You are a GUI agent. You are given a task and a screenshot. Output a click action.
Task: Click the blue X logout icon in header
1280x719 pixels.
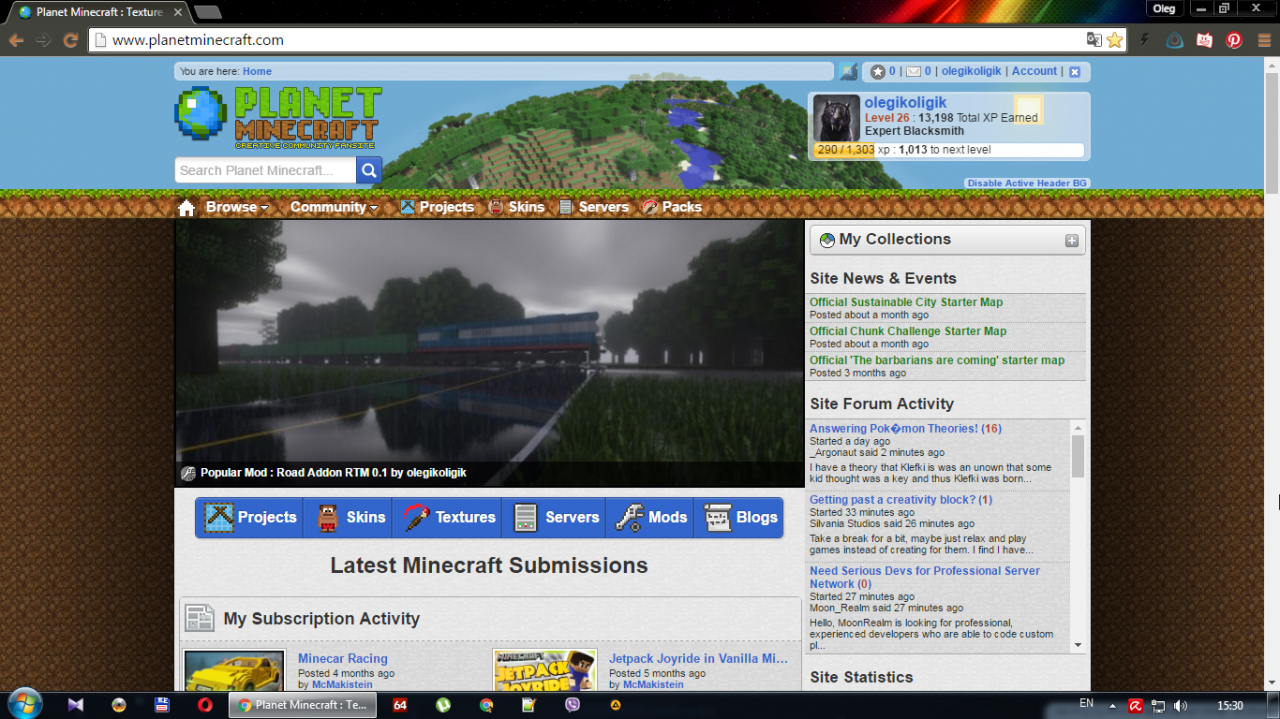(1074, 71)
